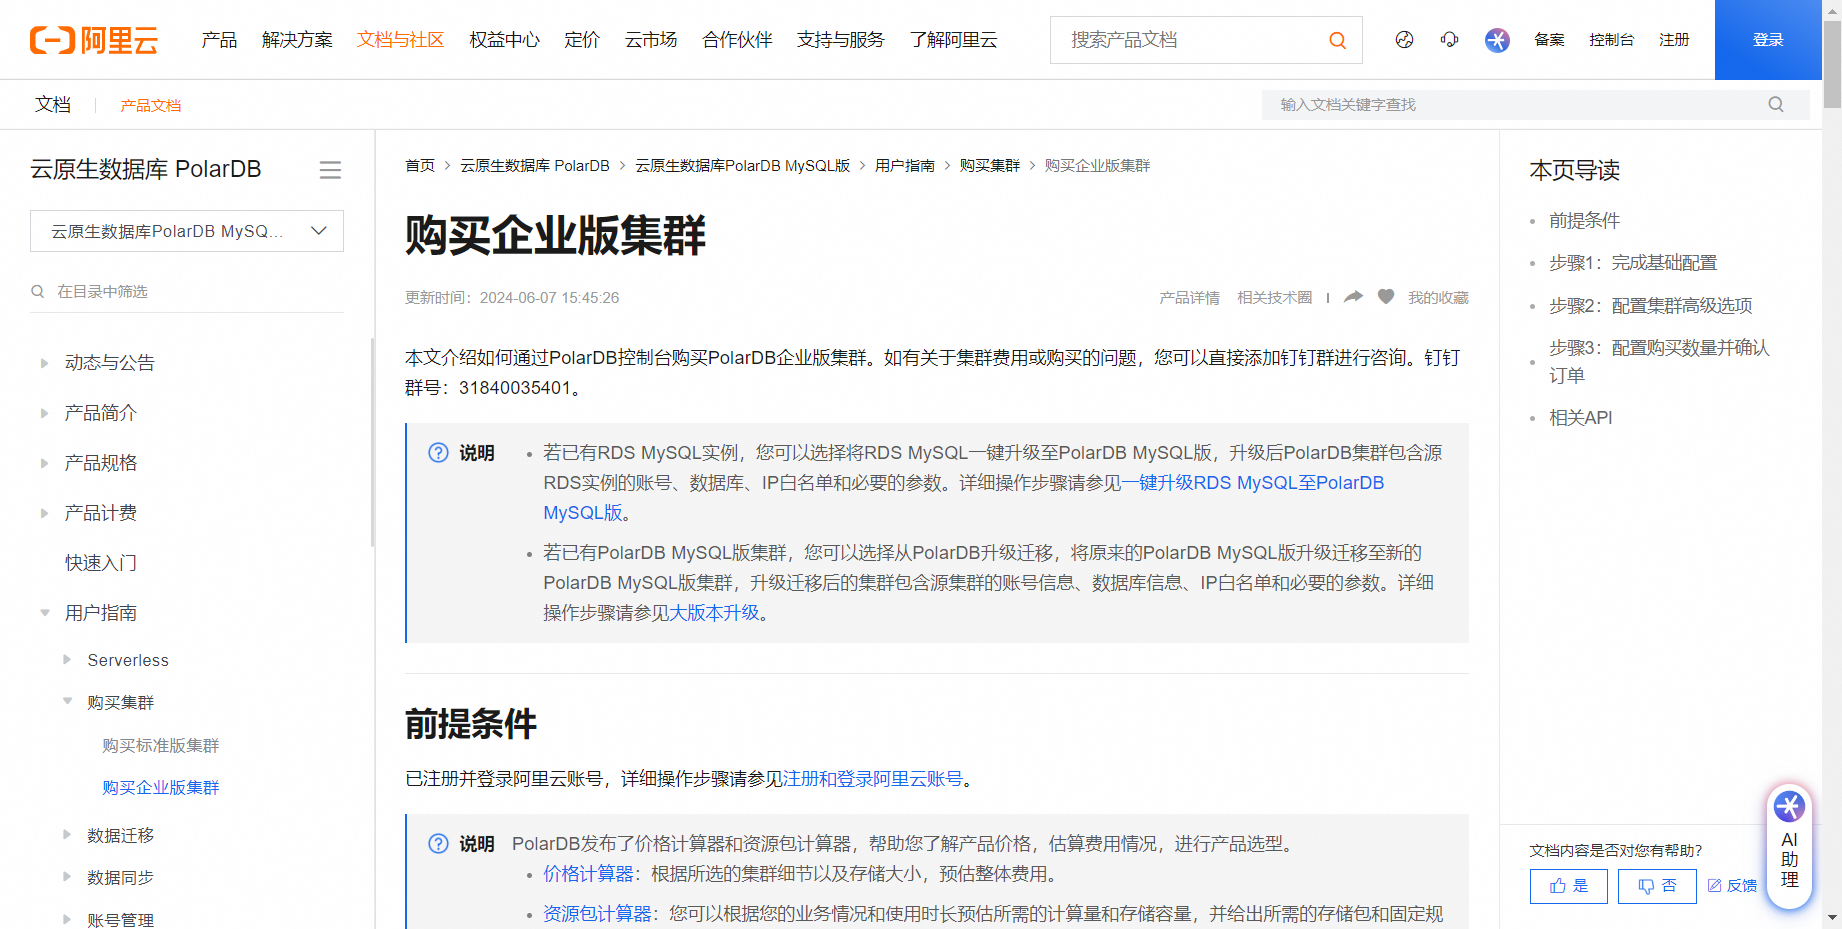The image size is (1842, 929).
Task: Open the 支持与服务 top menu
Action: (x=841, y=40)
